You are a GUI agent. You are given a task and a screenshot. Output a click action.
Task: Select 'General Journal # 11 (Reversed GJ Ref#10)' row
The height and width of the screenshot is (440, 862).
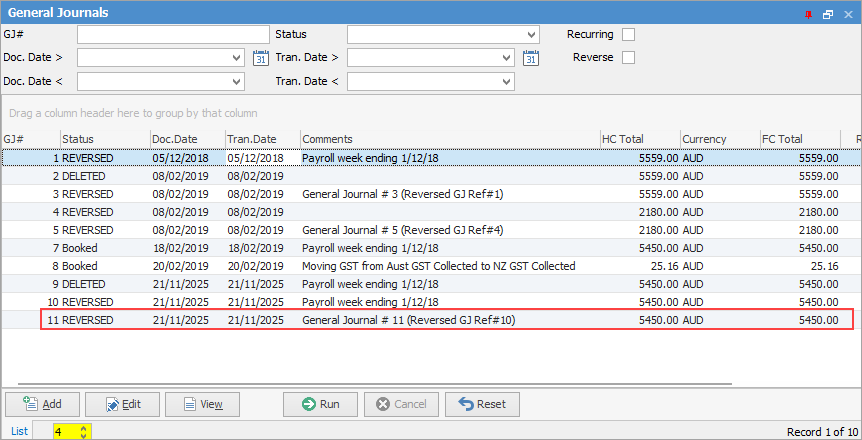432,320
